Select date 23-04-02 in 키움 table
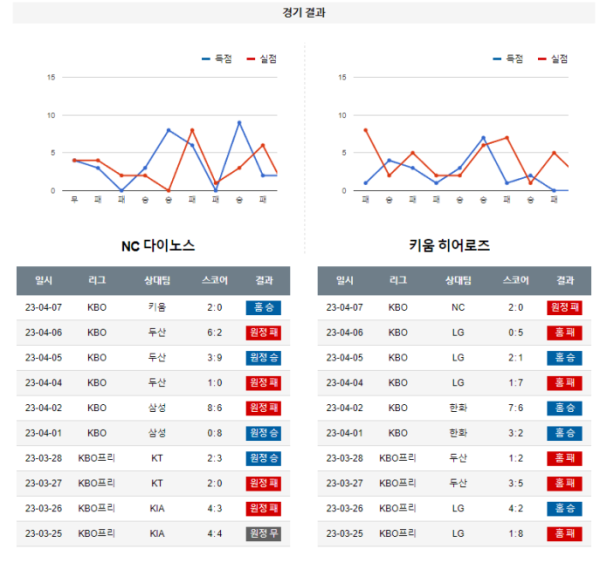 point(345,408)
